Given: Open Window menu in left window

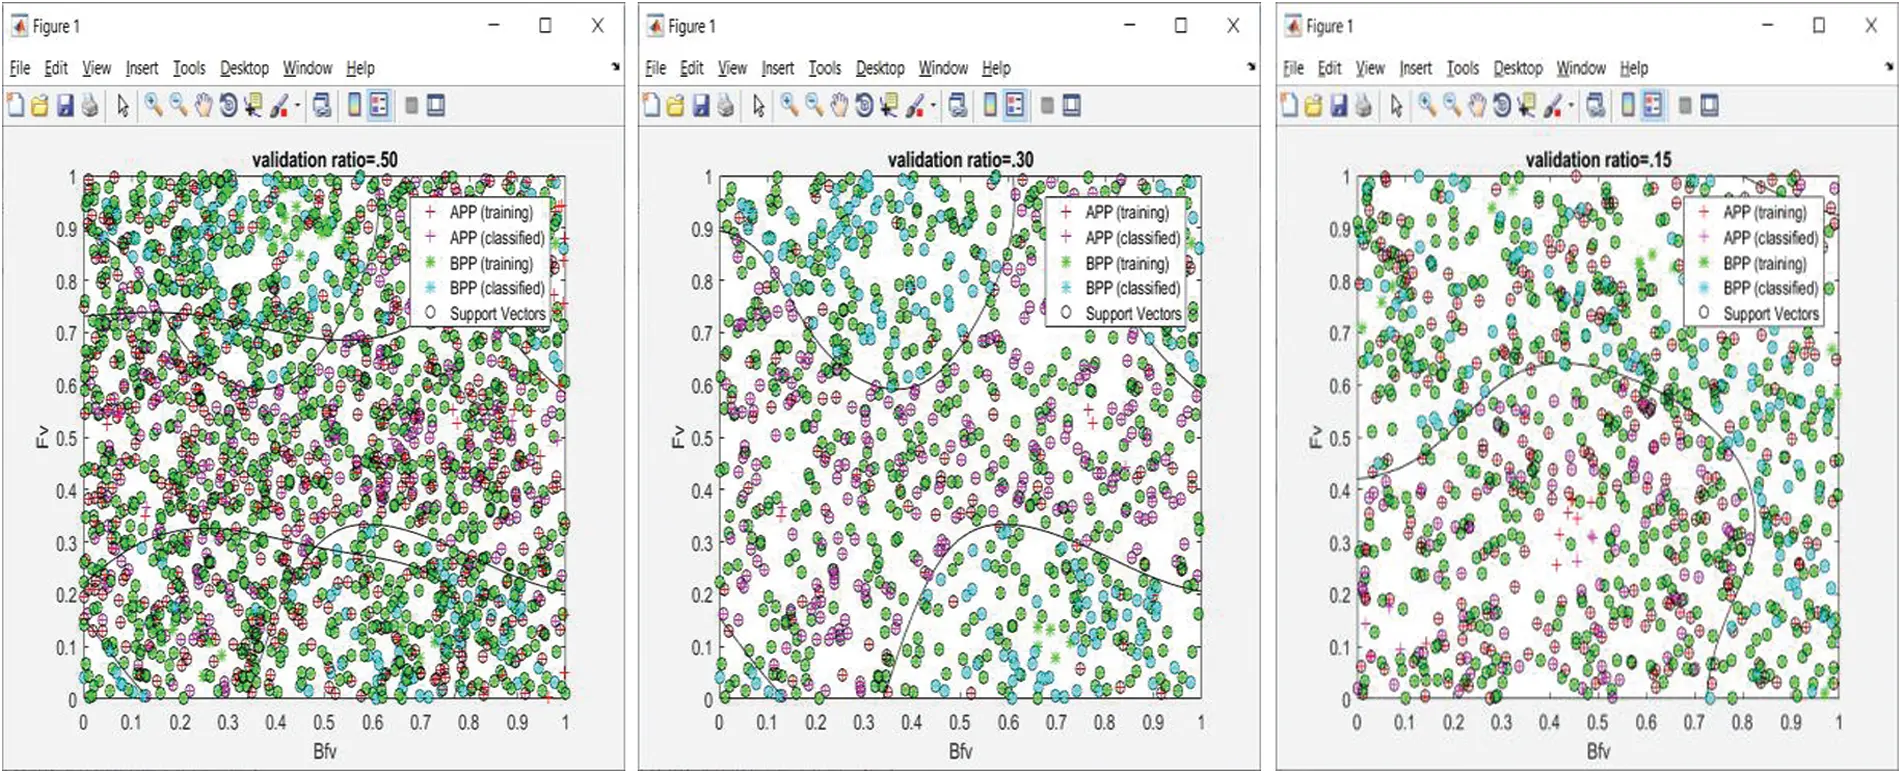Looking at the screenshot, I should [307, 68].
